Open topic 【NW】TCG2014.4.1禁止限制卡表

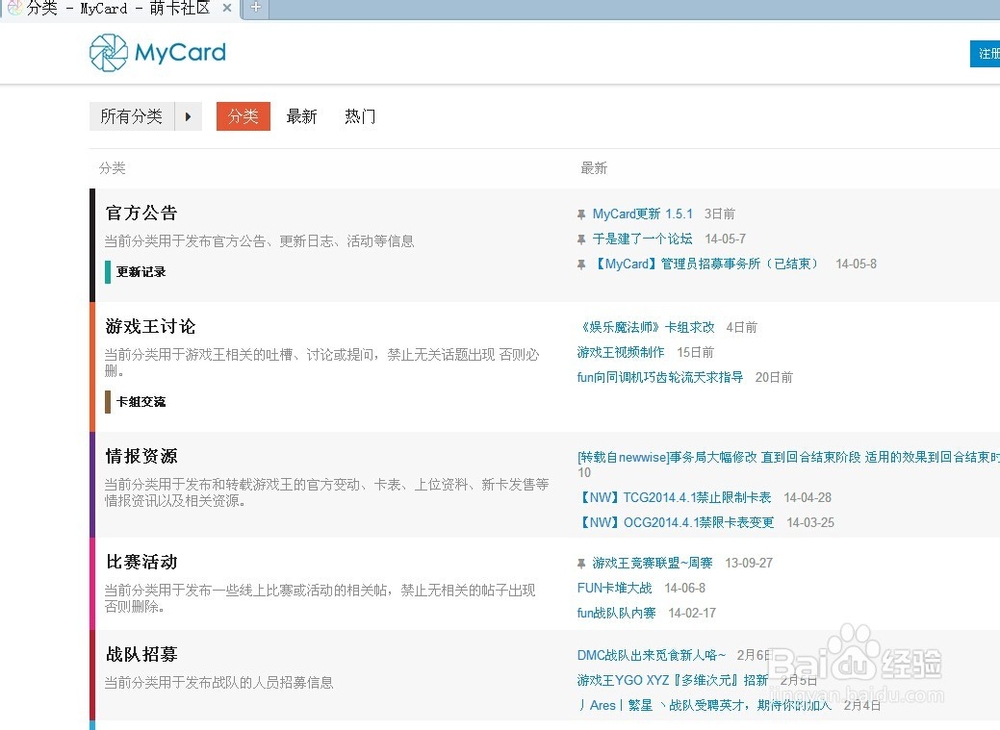point(674,497)
